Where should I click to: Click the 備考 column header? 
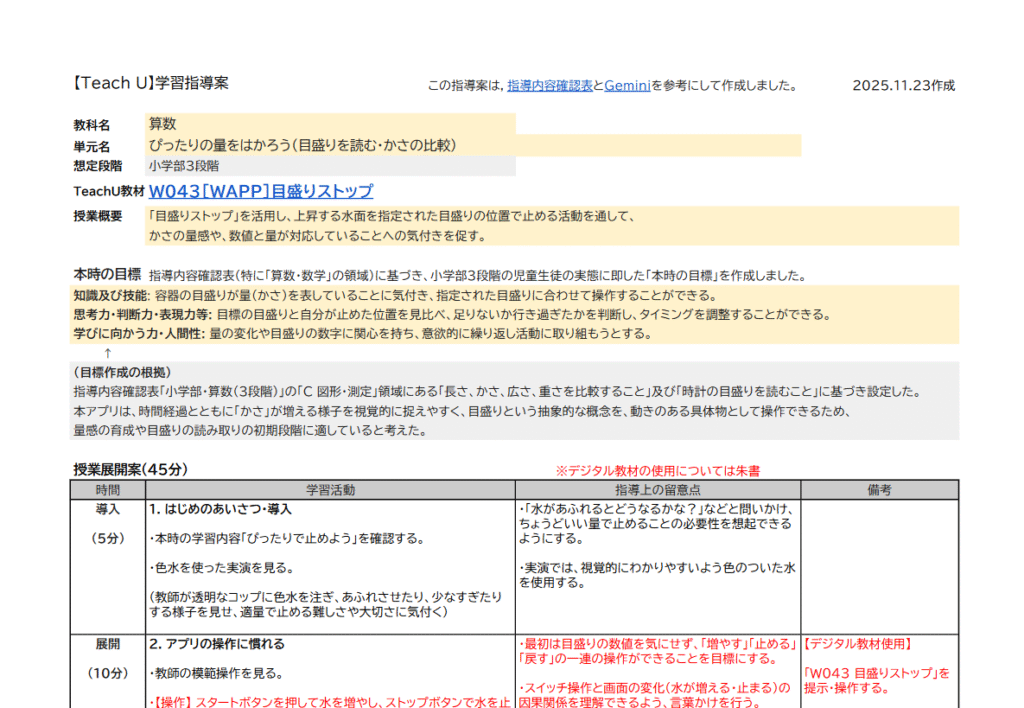[879, 490]
